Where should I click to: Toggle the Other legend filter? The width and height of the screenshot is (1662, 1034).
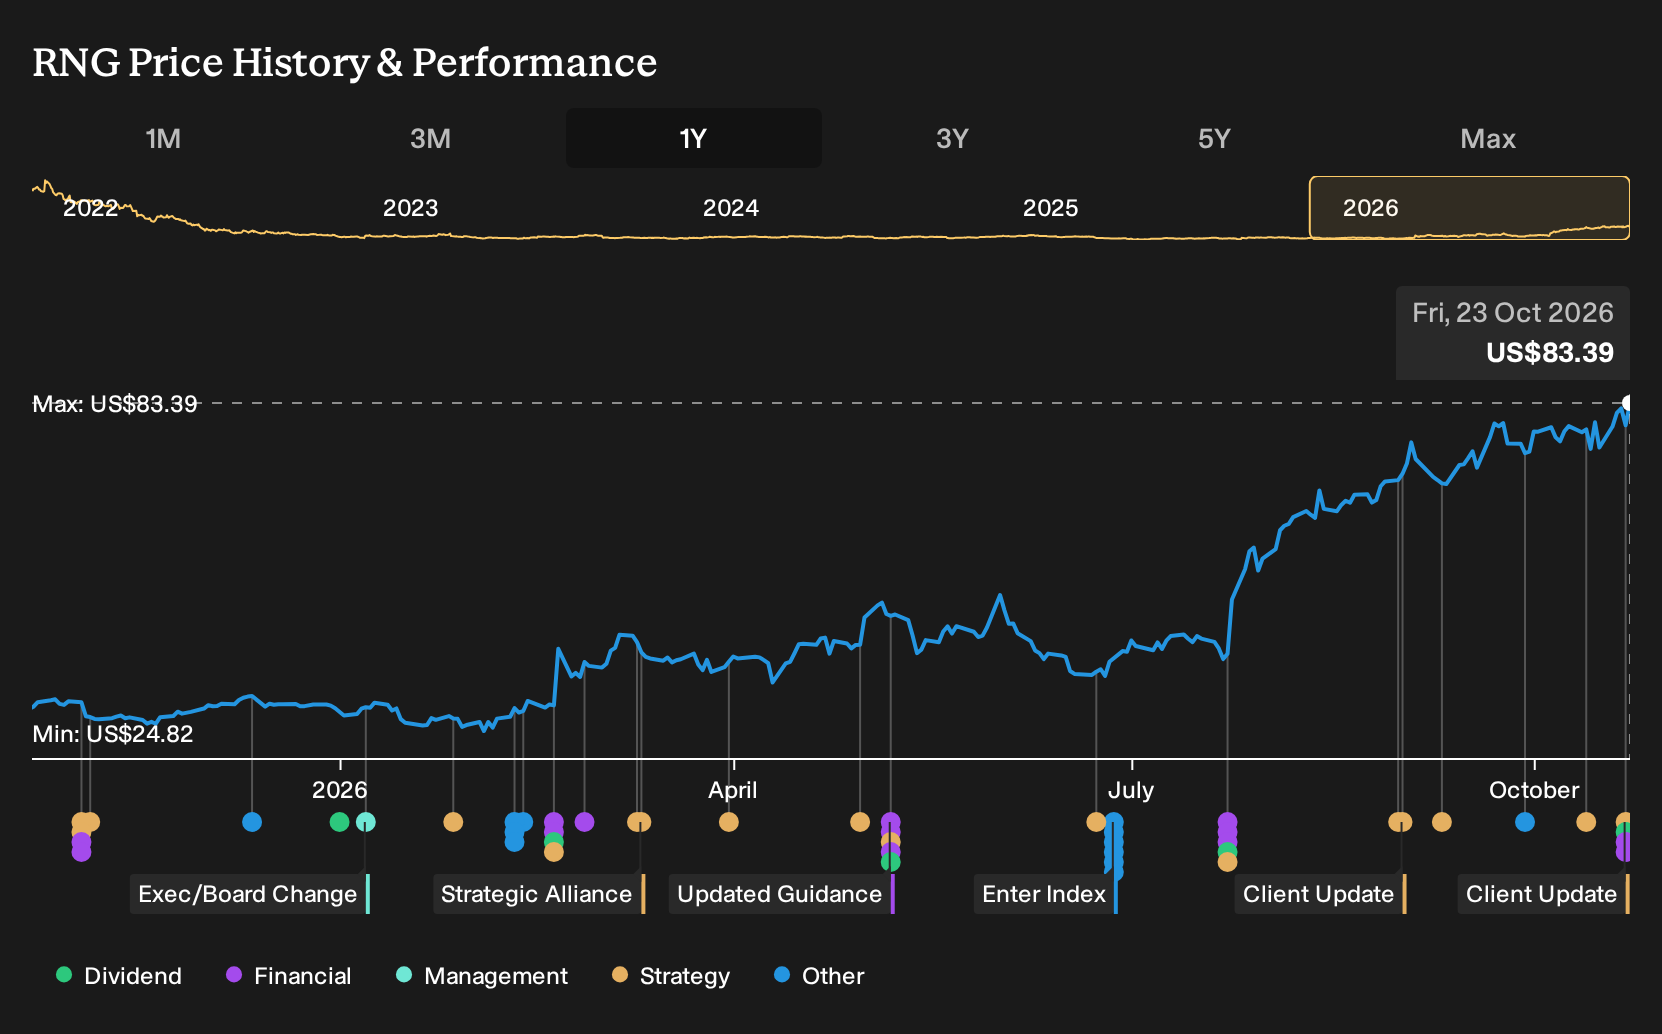pos(819,976)
